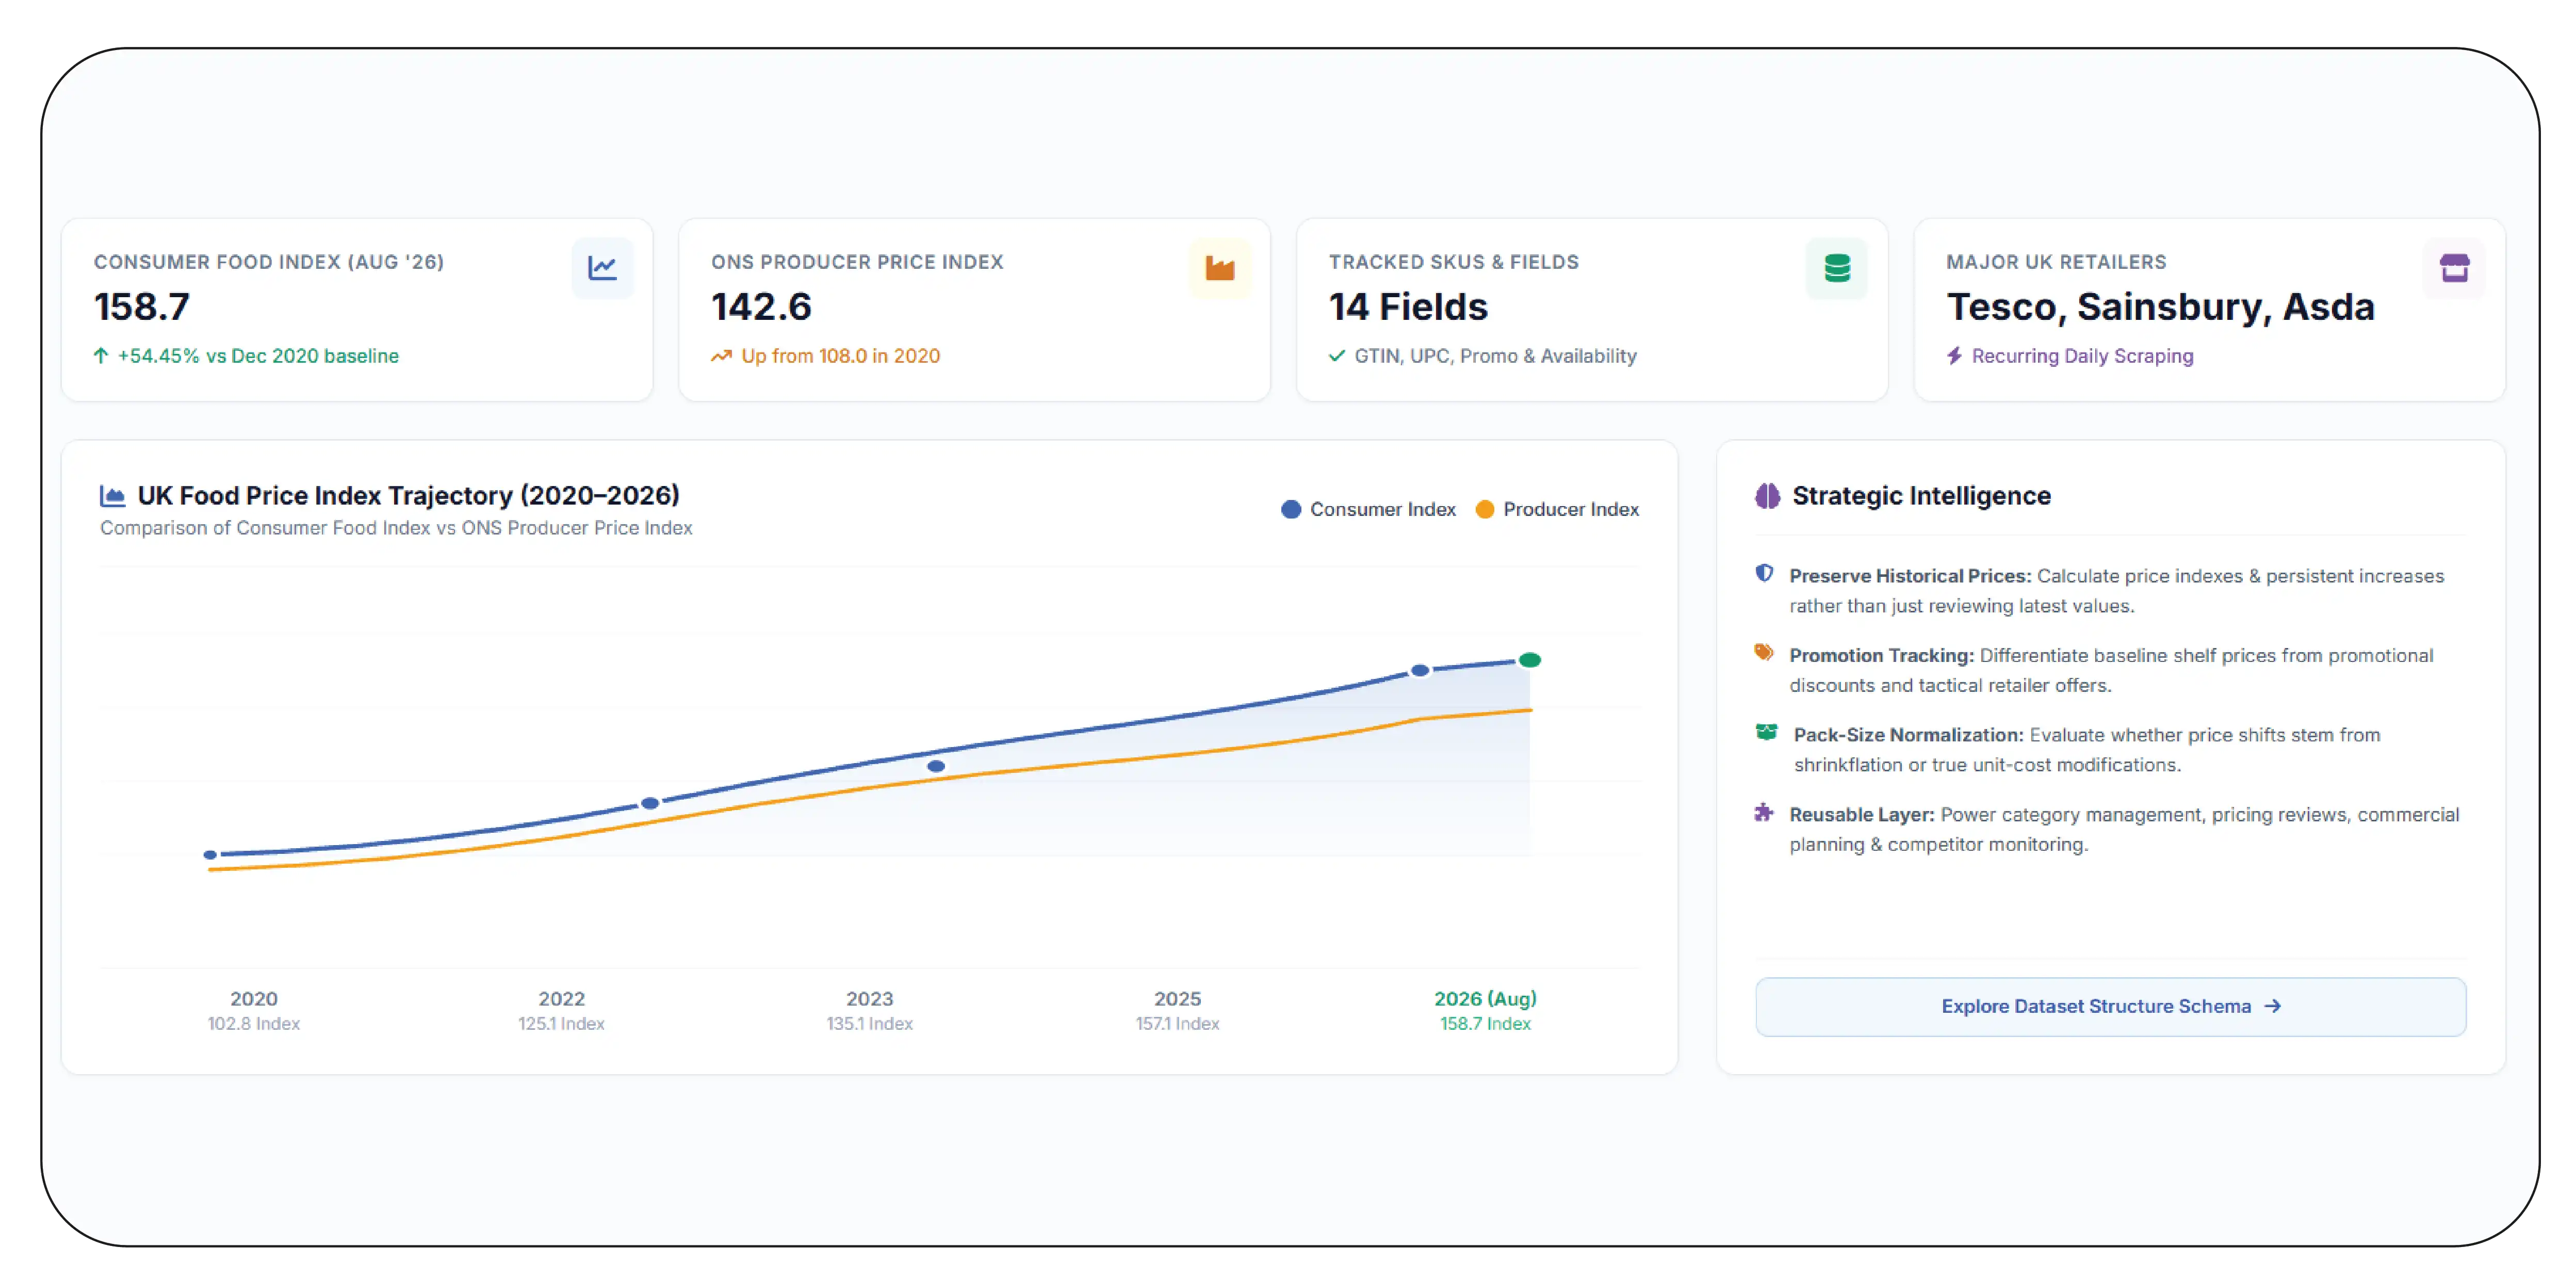Image resolution: width=2576 pixels, height=1279 pixels.
Task: Click the 2025 consumer index data point
Action: tap(1420, 670)
